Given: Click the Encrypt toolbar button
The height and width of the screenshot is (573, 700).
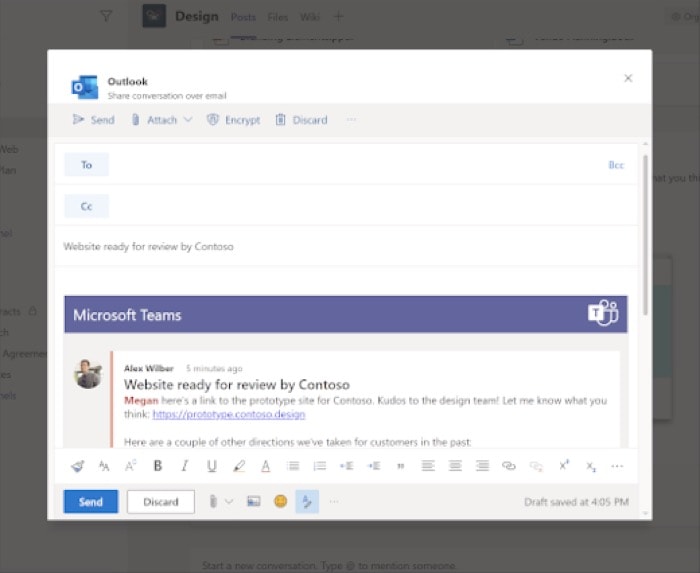Looking at the screenshot, I should [233, 120].
